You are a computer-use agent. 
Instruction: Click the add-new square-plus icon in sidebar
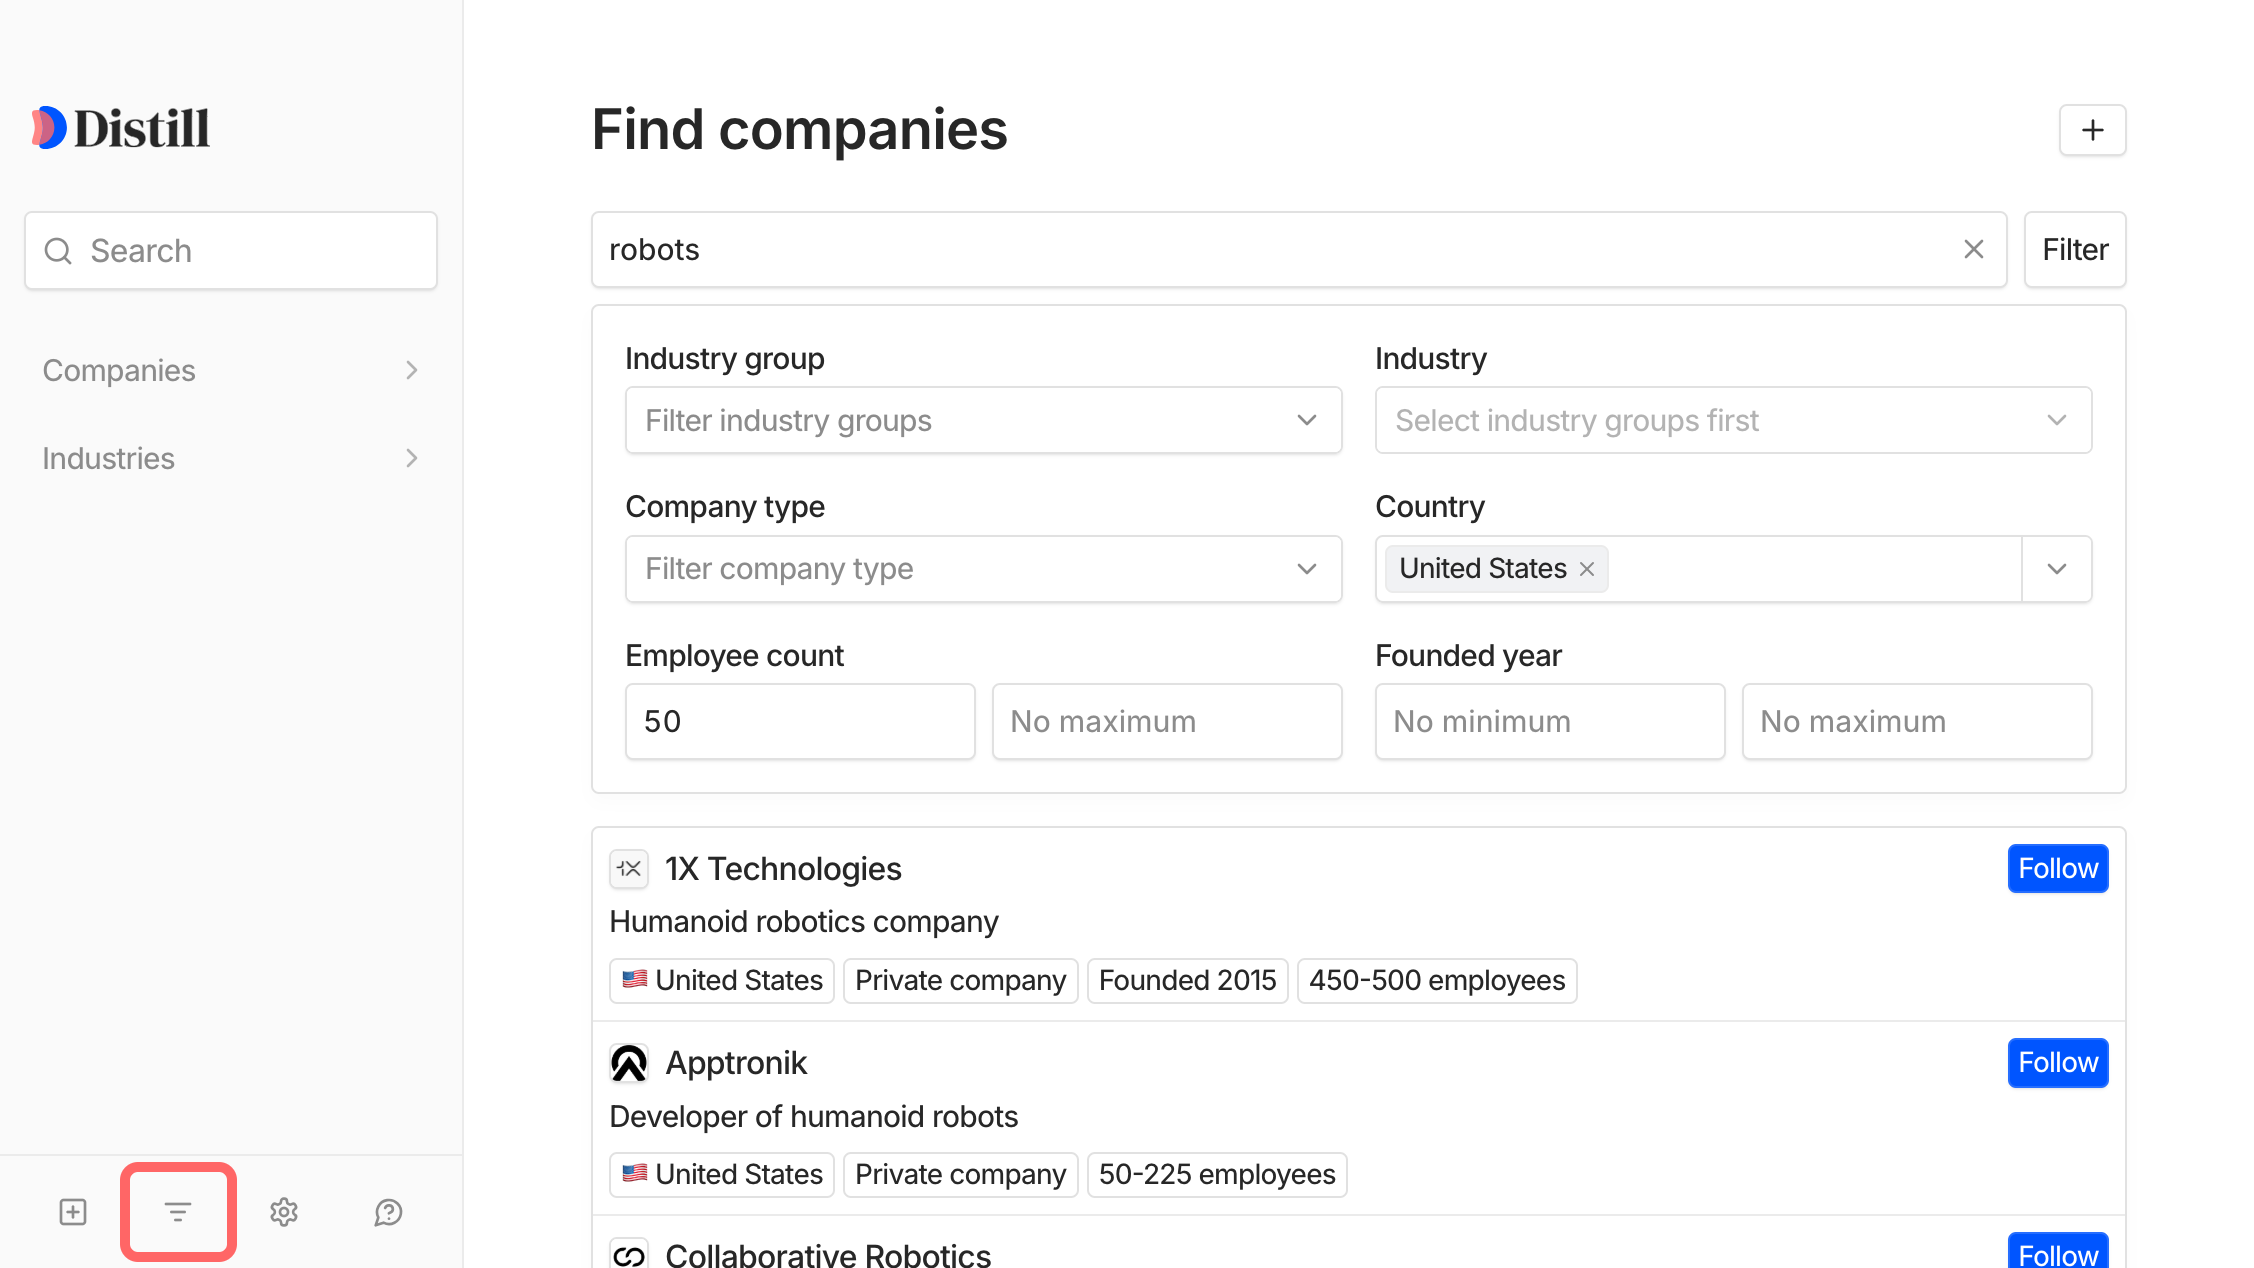72,1211
